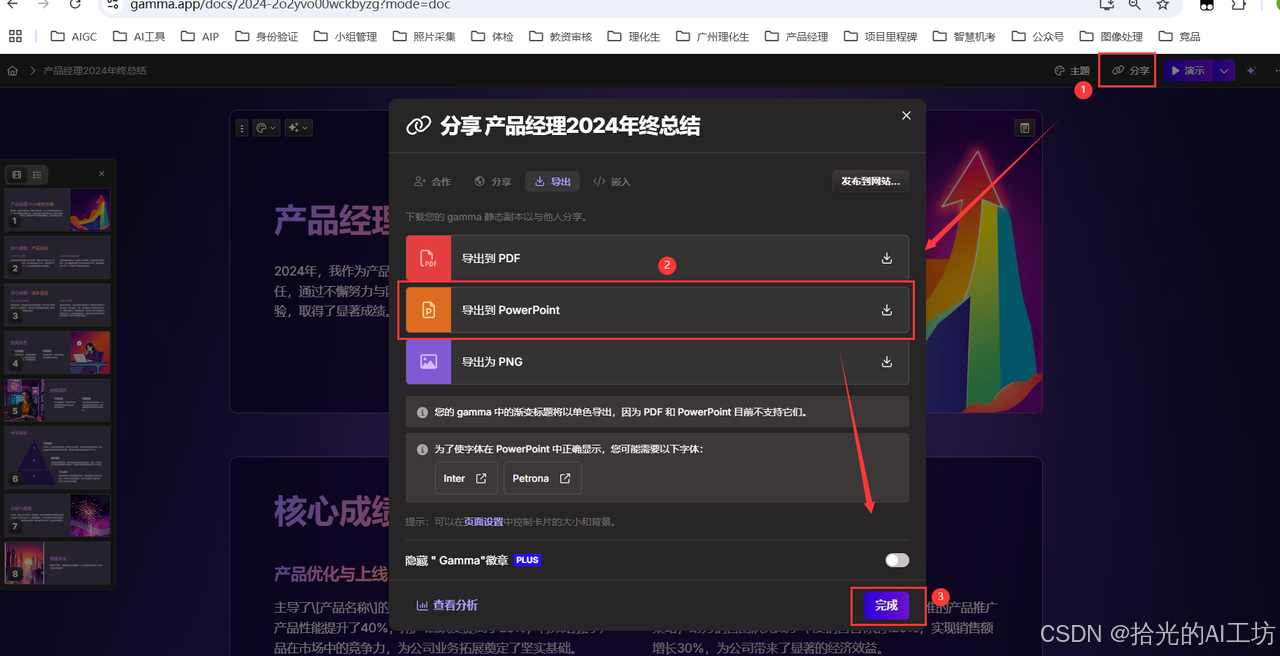Choose the 导出为 PNG option text
This screenshot has height=656, width=1280.
coord(492,362)
